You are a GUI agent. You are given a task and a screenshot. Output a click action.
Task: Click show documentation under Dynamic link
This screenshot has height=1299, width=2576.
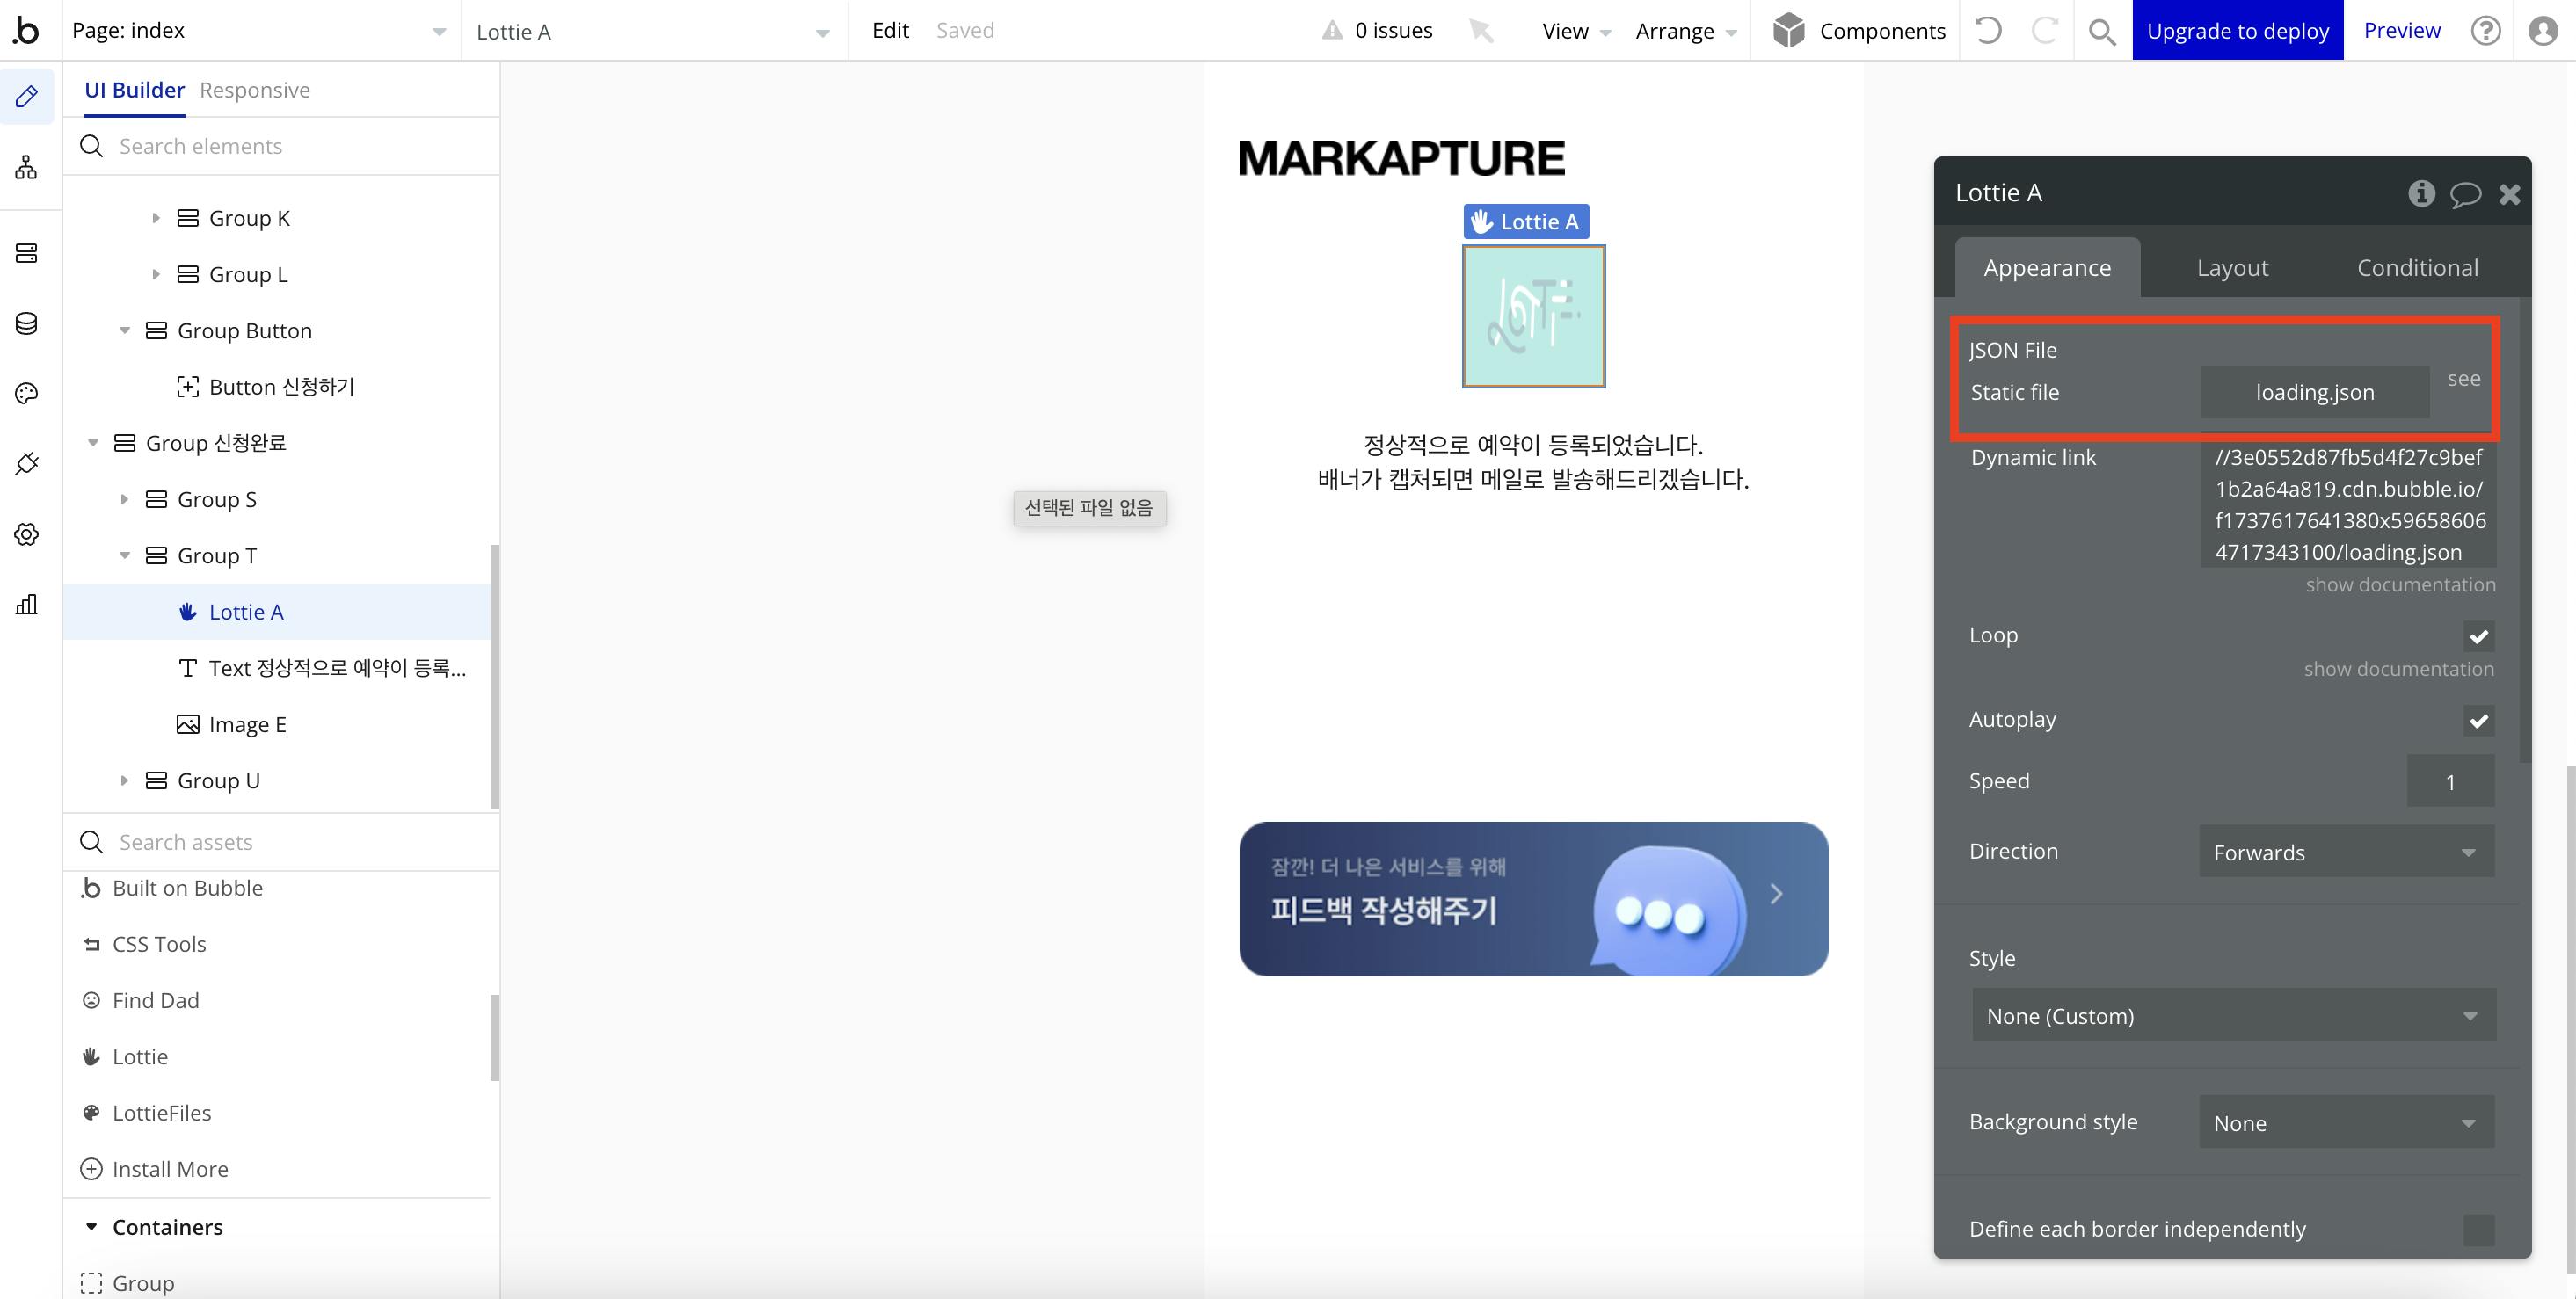click(x=2400, y=584)
